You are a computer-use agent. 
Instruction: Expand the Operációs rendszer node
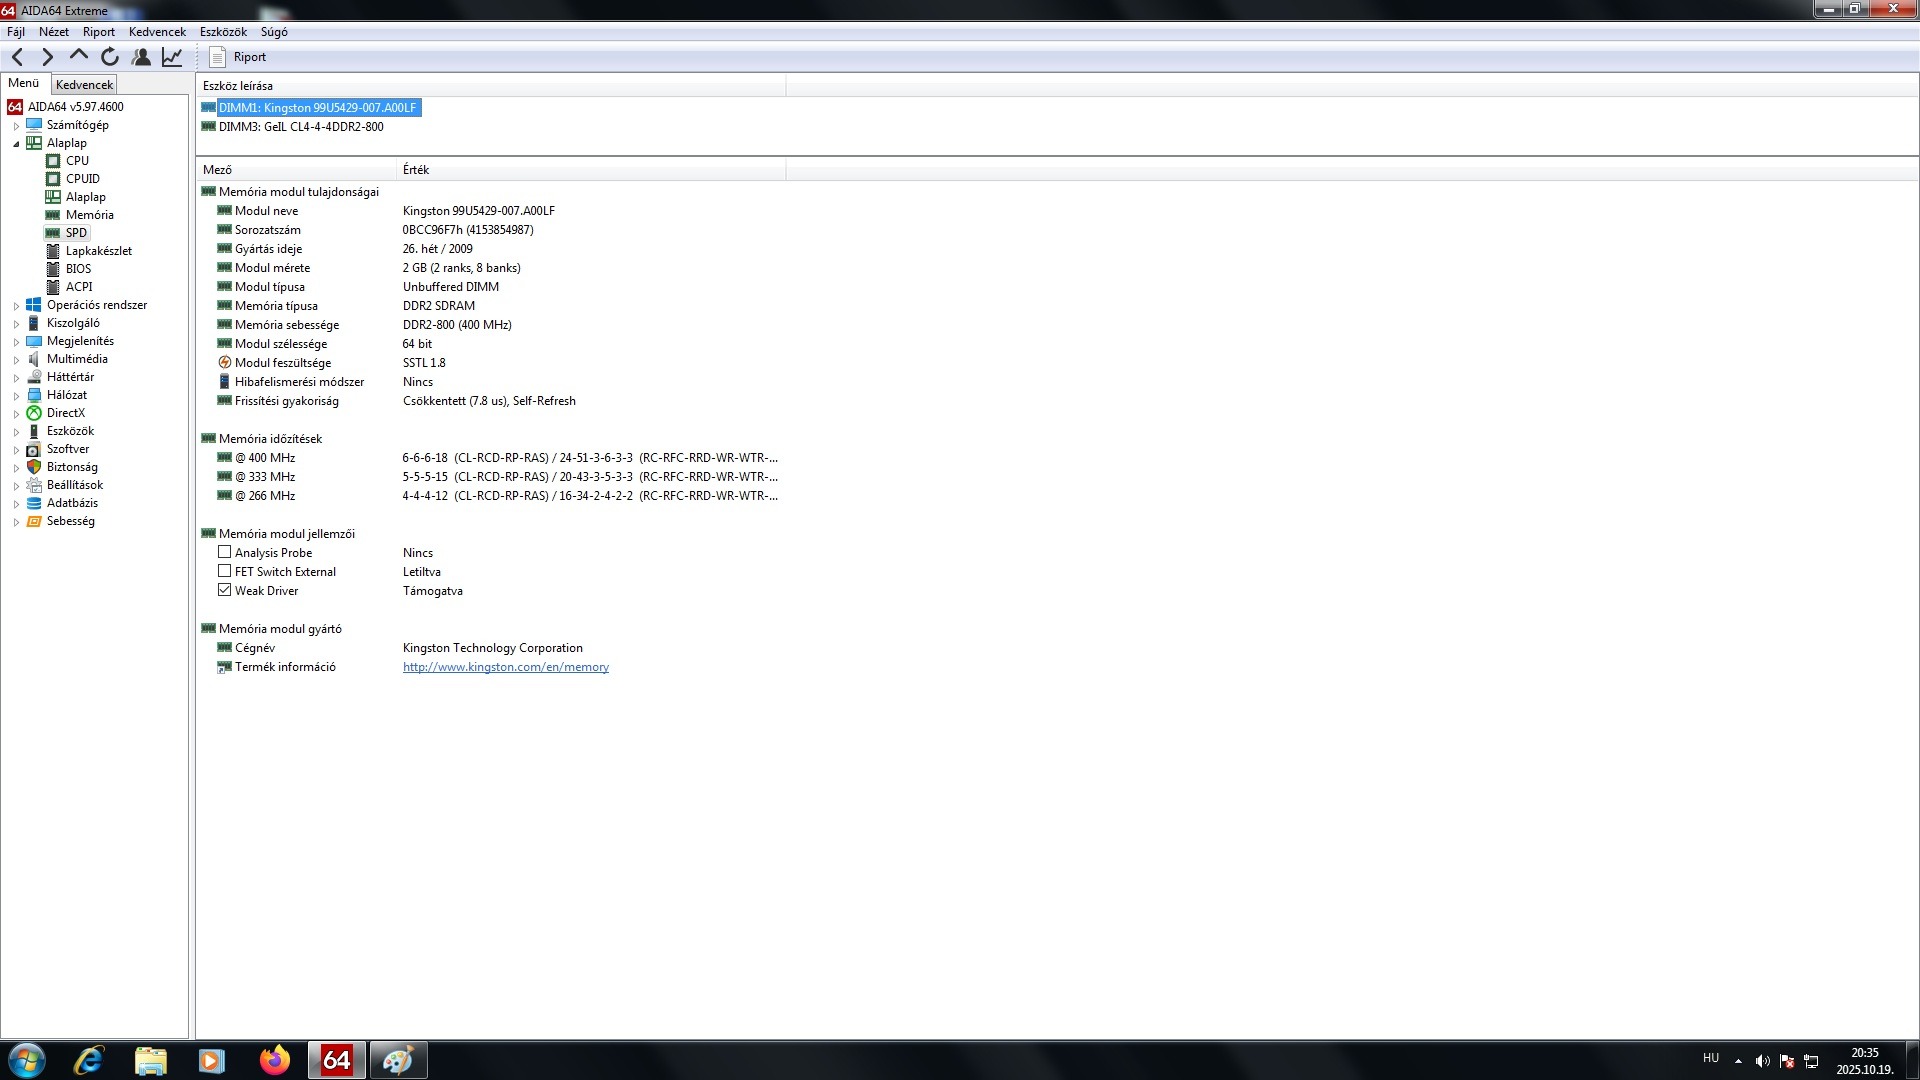coord(16,306)
